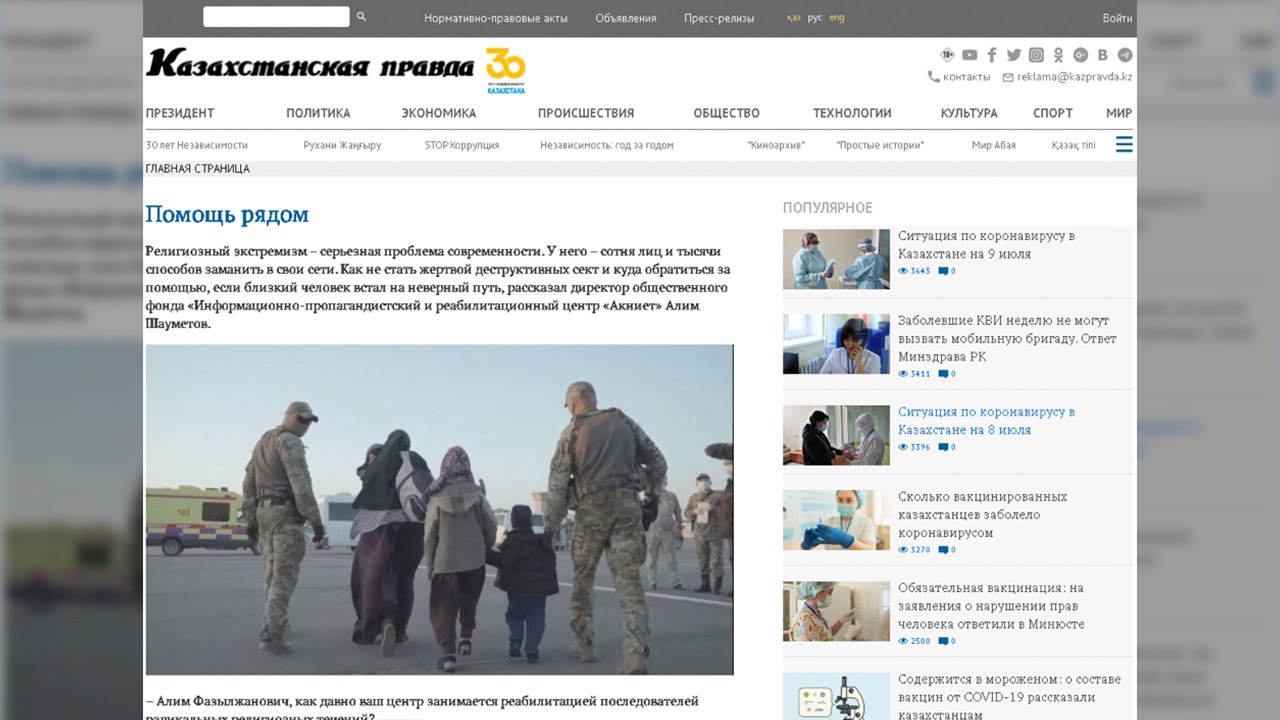The image size is (1280, 720).
Task: Expand the hamburger menu
Action: point(1124,144)
